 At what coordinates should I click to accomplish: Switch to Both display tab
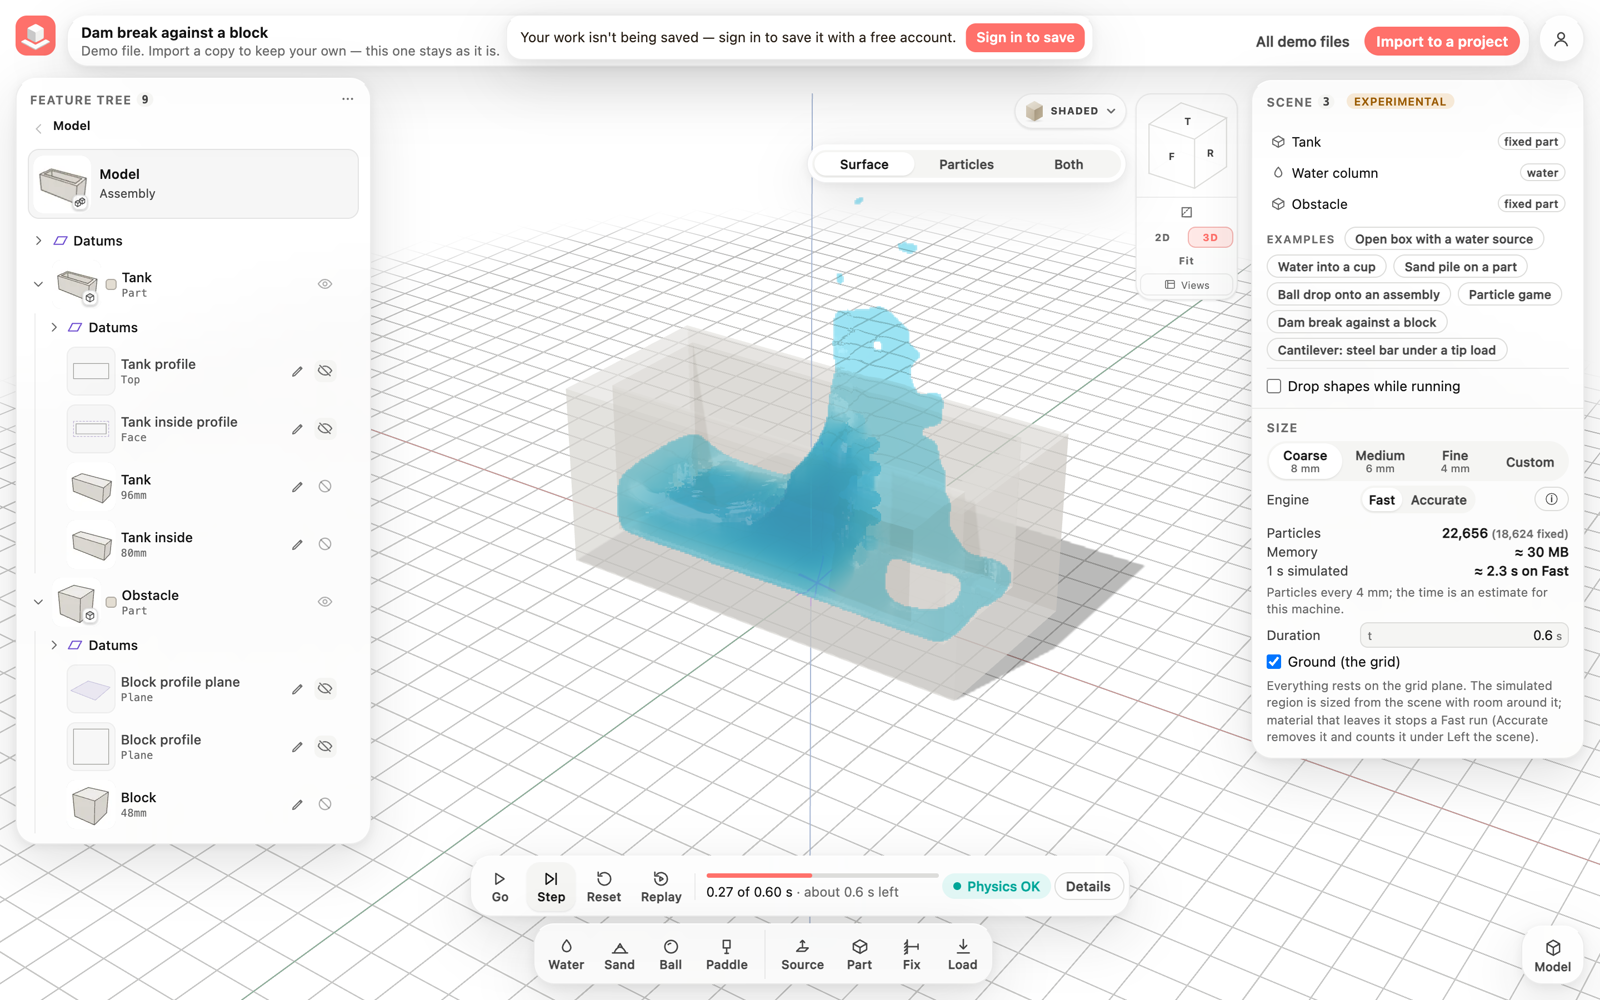(1068, 164)
